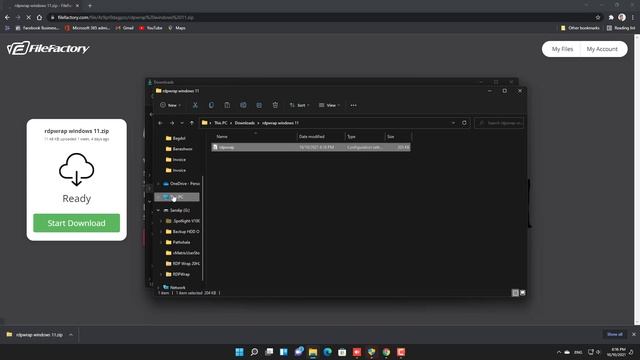640x360 pixels.
Task: Reload the Chrome page with the home icon's neighbor stop button
Action: pyautogui.click(x=28, y=17)
